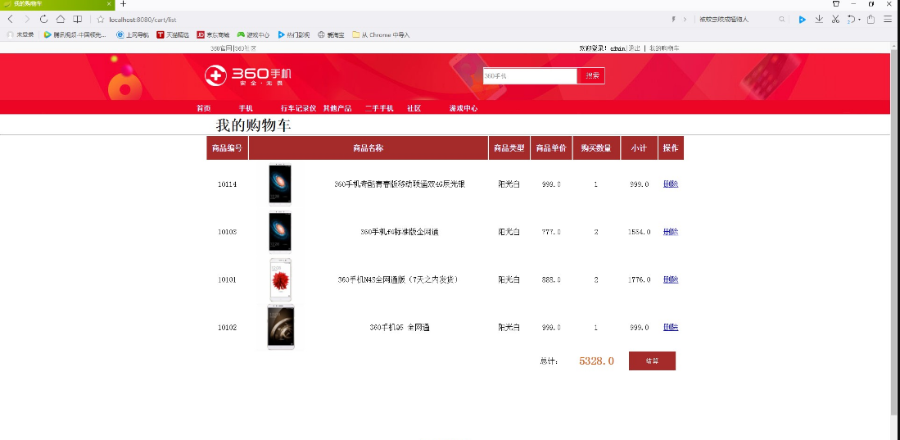900x440 pixels.
Task: Open the 其他产品 navigation item
Action: pyautogui.click(x=337, y=108)
